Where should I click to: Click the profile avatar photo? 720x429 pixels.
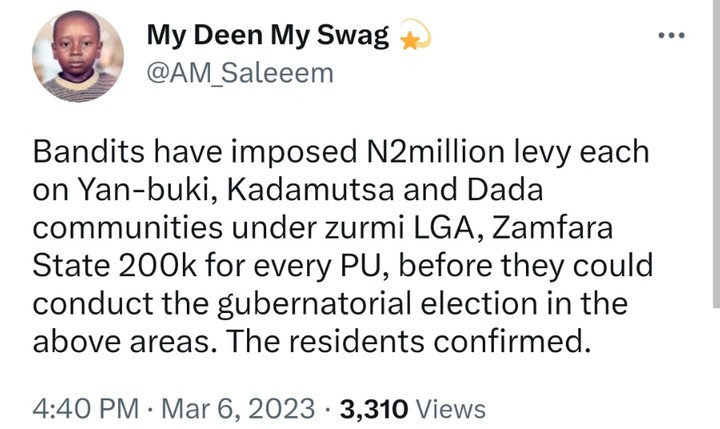(x=78, y=59)
